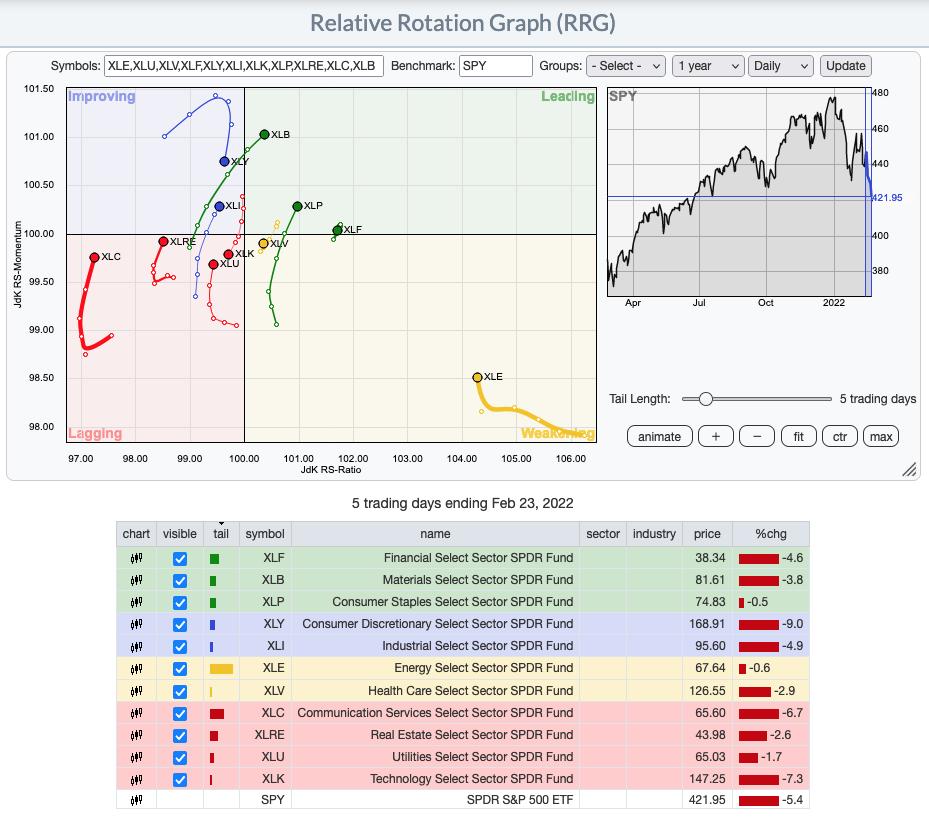929x818 pixels.
Task: Click the XLY point on graph
Action: pos(225,161)
